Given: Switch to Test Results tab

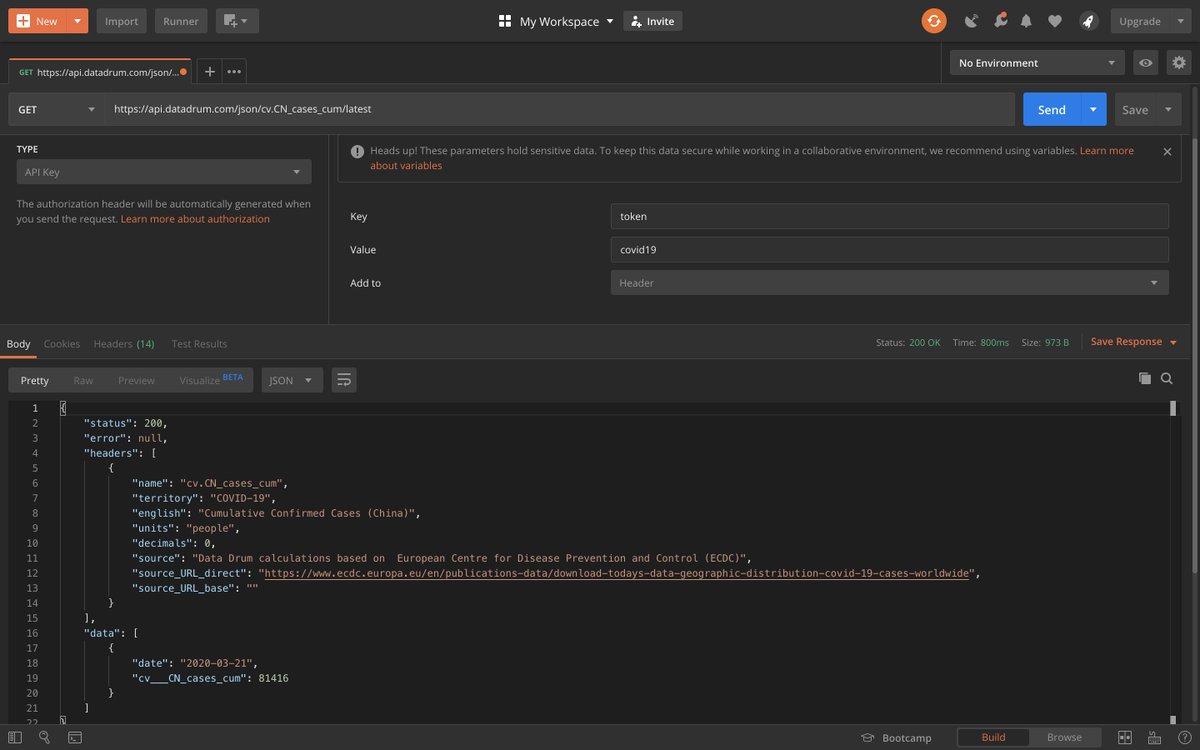Looking at the screenshot, I should 199,344.
